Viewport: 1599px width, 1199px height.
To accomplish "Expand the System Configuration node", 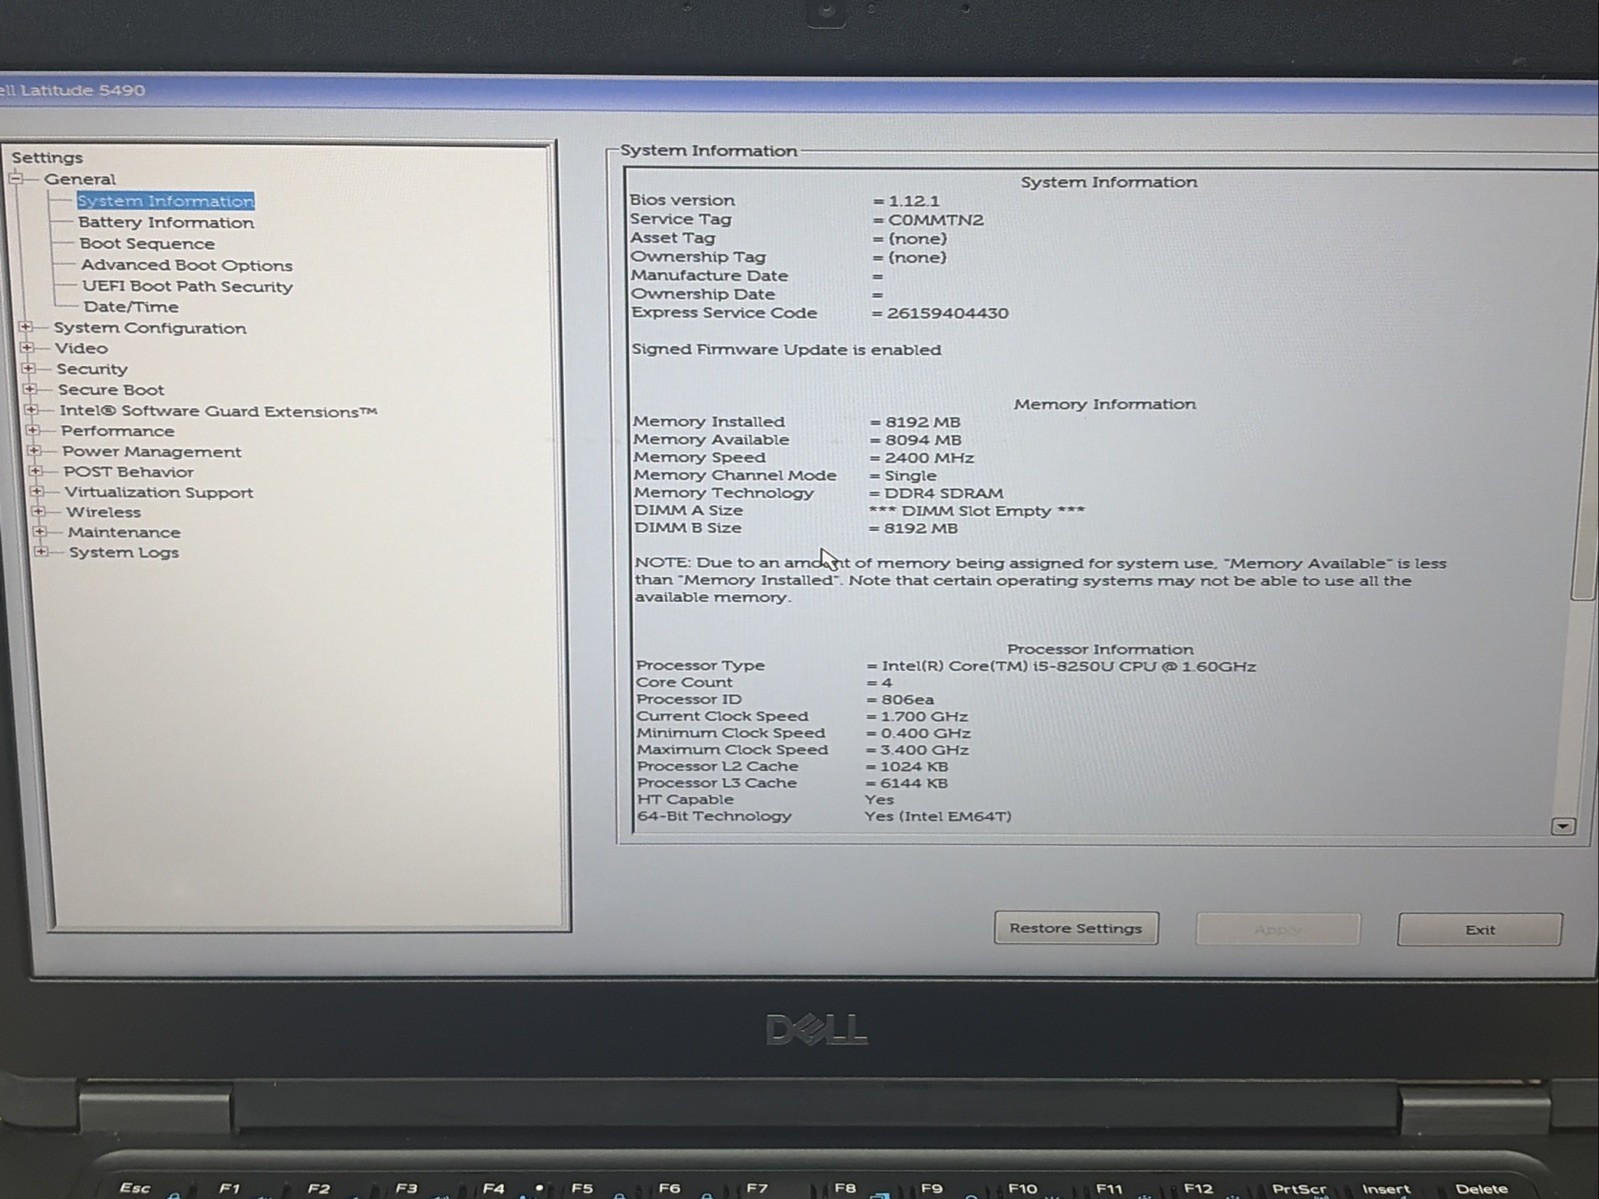I will pyautogui.click(x=26, y=327).
